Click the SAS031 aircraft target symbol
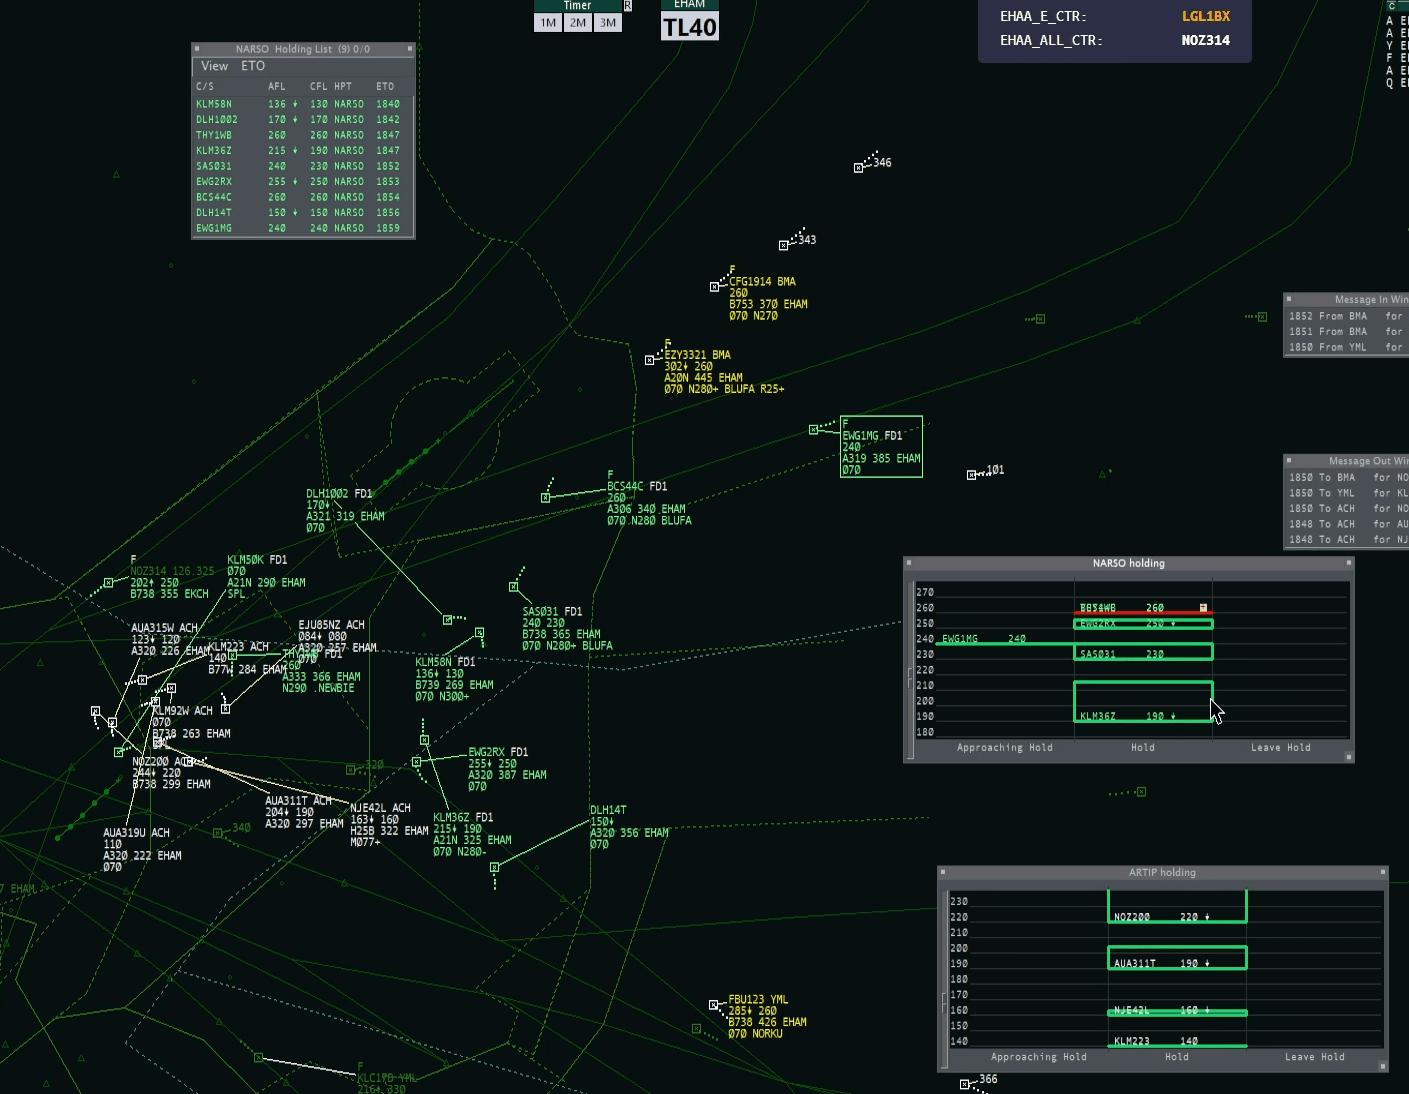 [x=513, y=587]
